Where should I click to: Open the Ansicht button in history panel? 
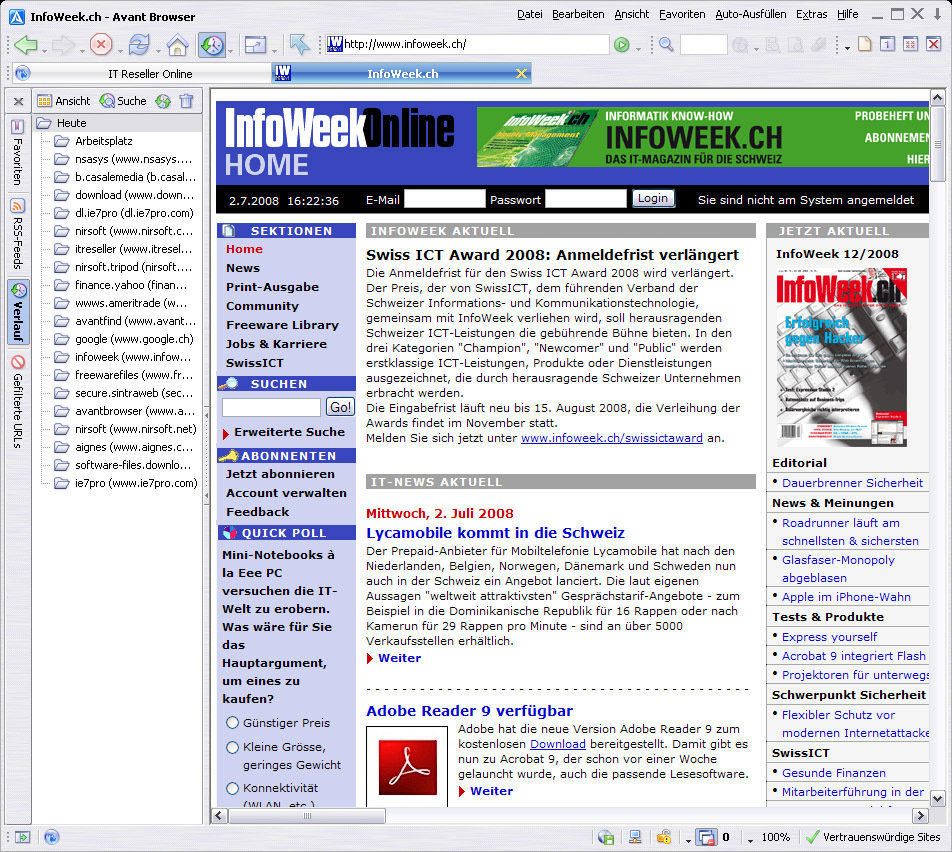click(x=64, y=101)
